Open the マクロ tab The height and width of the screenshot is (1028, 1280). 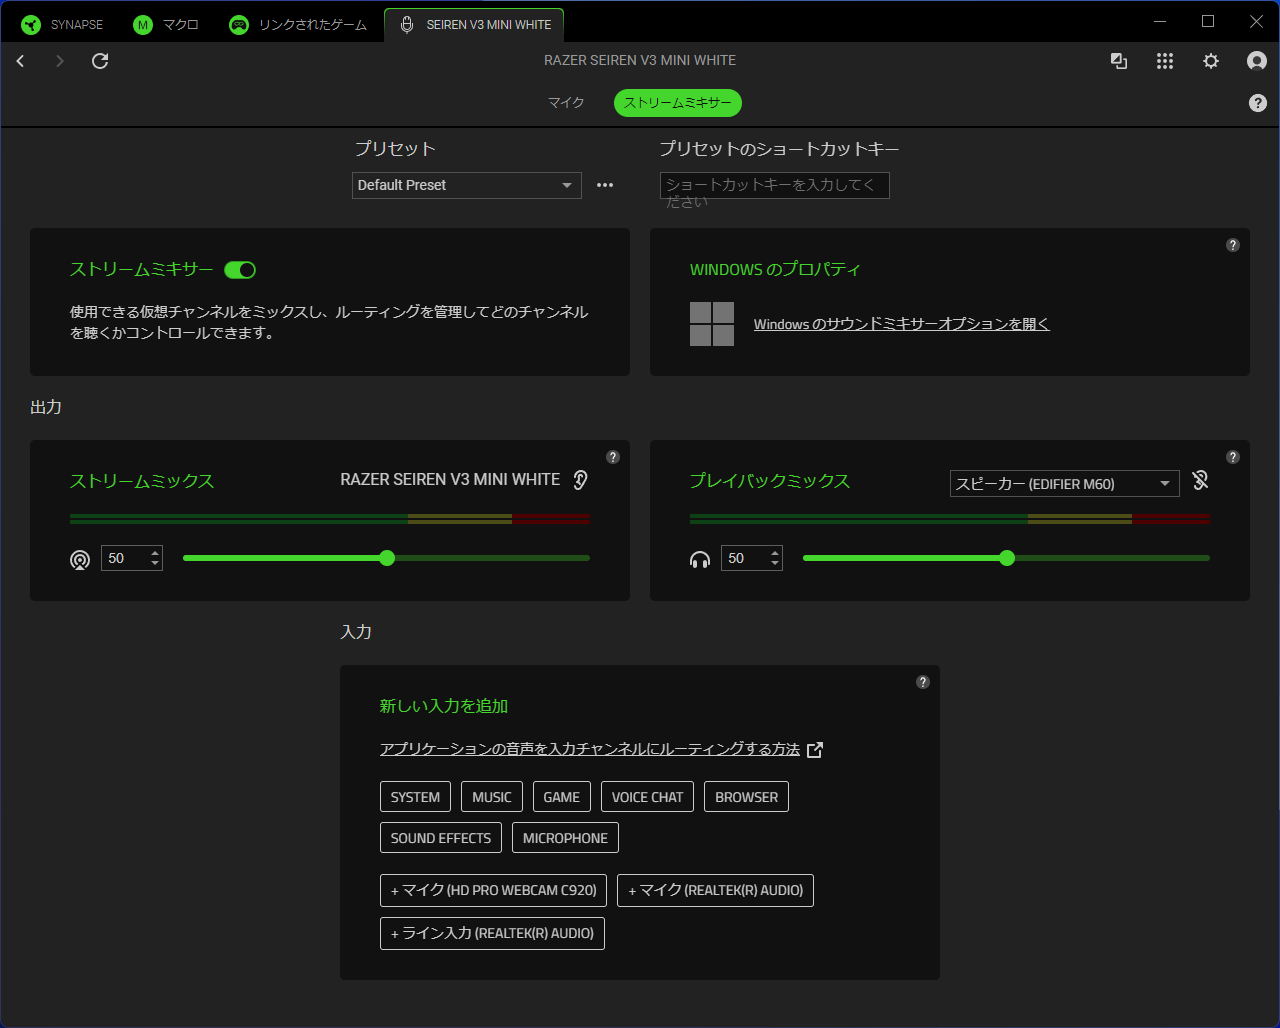[167, 25]
